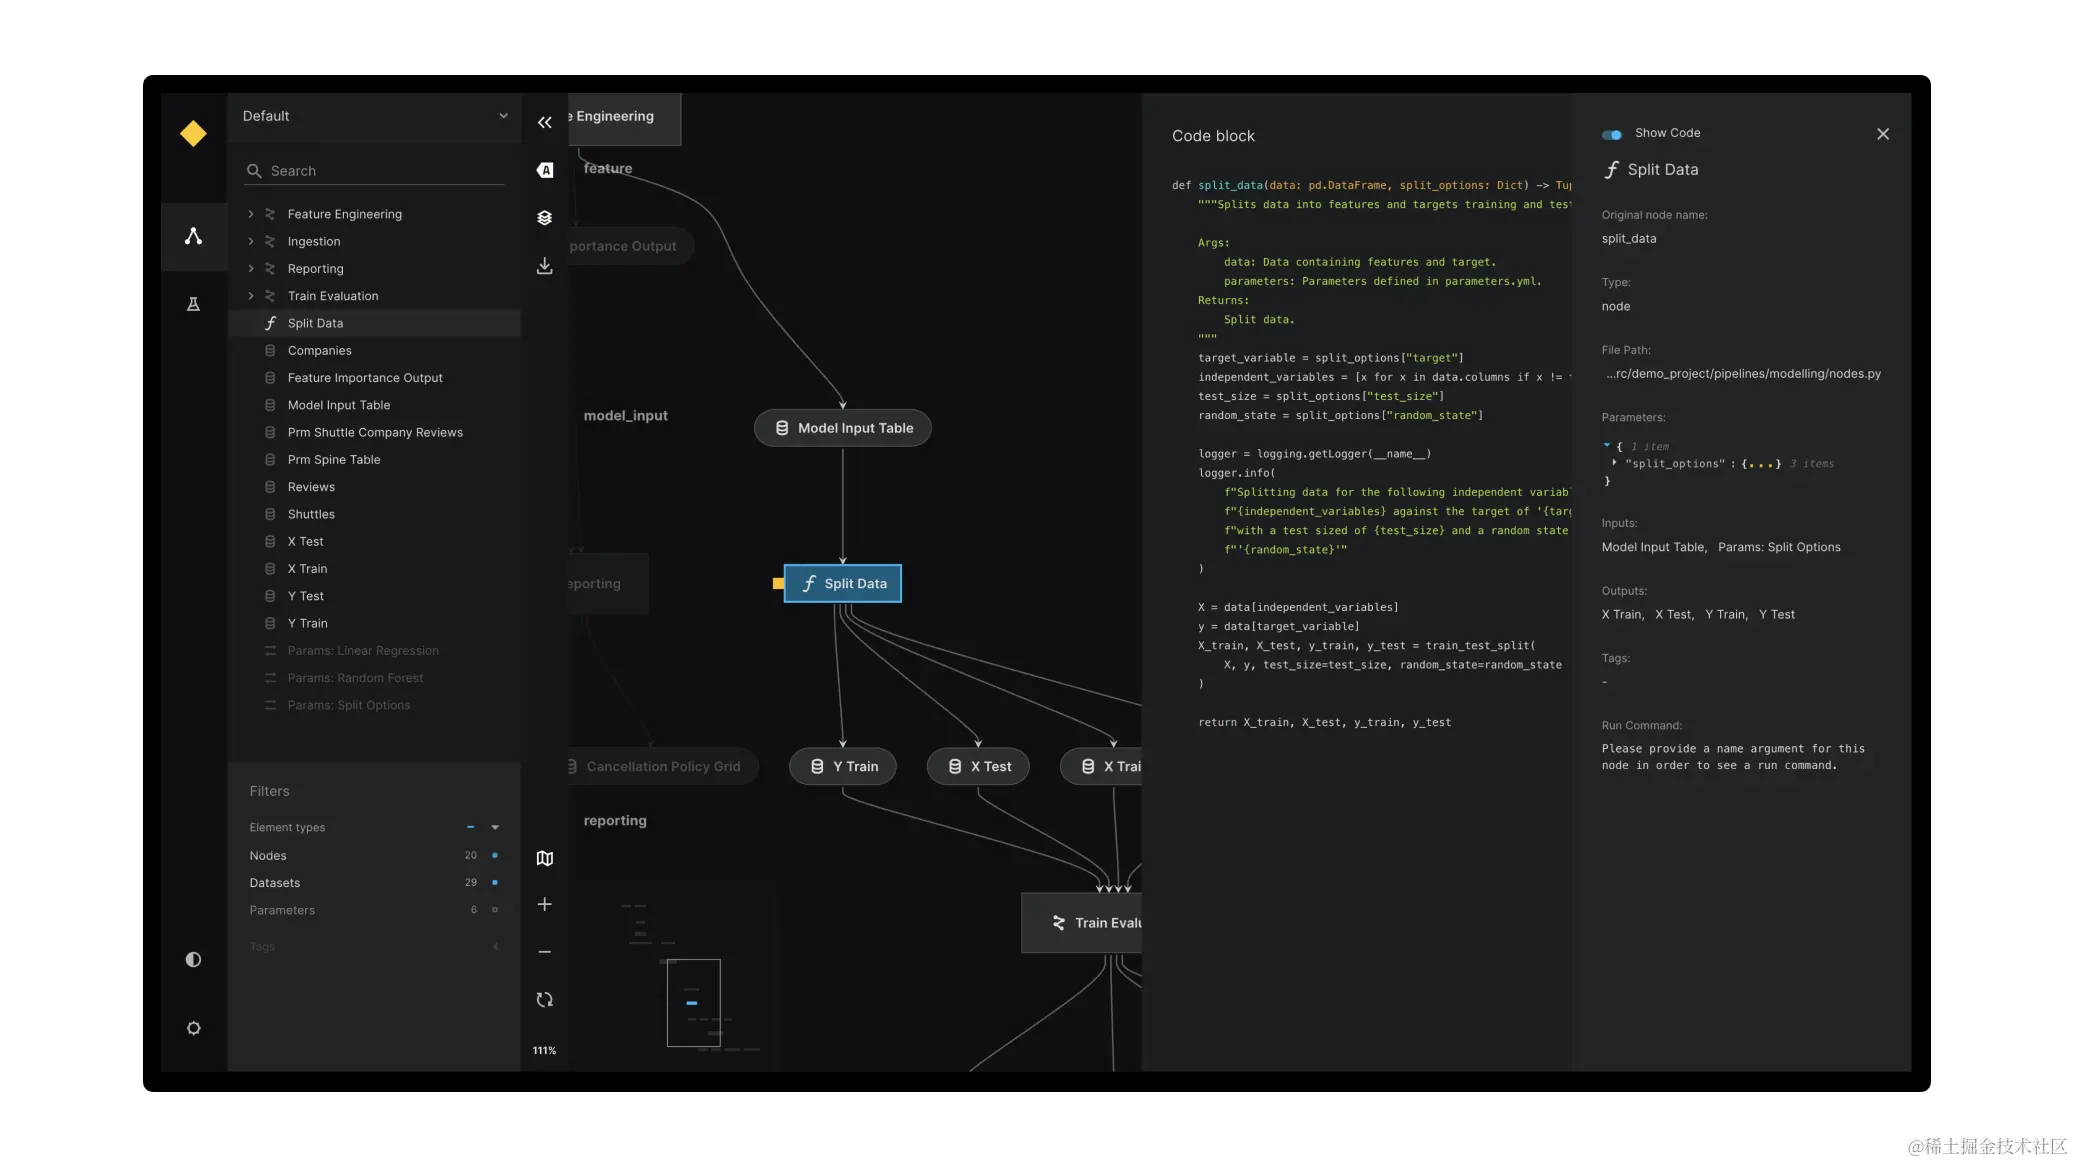2074x1163 pixels.
Task: Collapse the sidebar with double-chevron icon
Action: click(x=544, y=122)
